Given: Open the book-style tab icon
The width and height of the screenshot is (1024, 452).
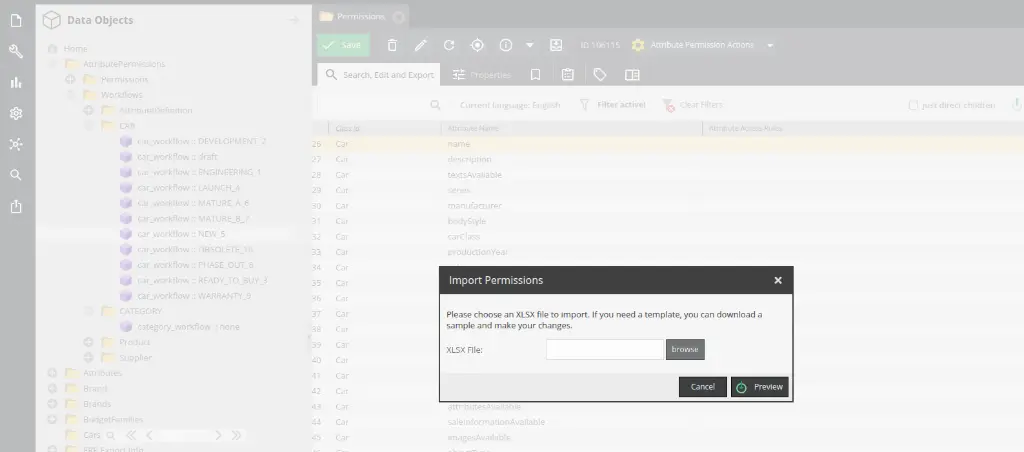Looking at the screenshot, I should pos(632,75).
